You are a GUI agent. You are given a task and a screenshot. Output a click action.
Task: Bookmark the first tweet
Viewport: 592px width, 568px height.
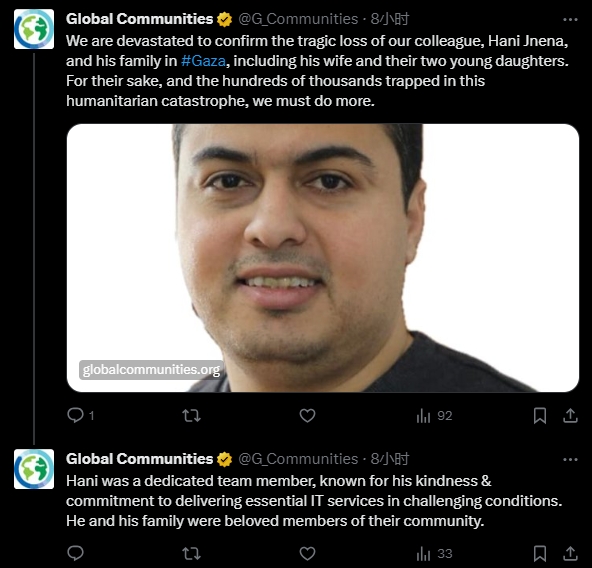[x=540, y=416]
